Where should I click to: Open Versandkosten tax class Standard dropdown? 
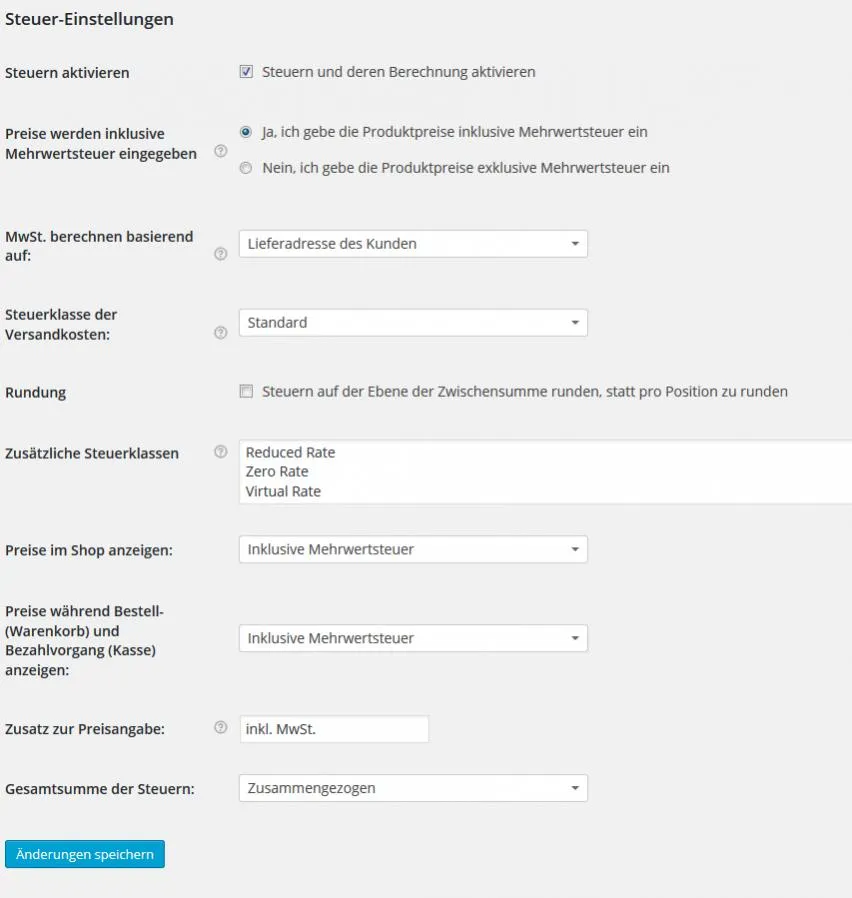[413, 323]
